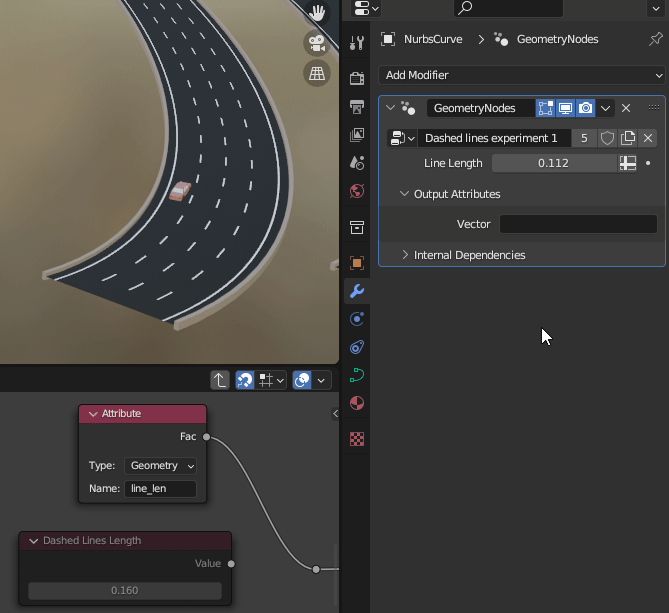Toggle the camera view gizmo
Screen dimensions: 669x613
coord(317,44)
